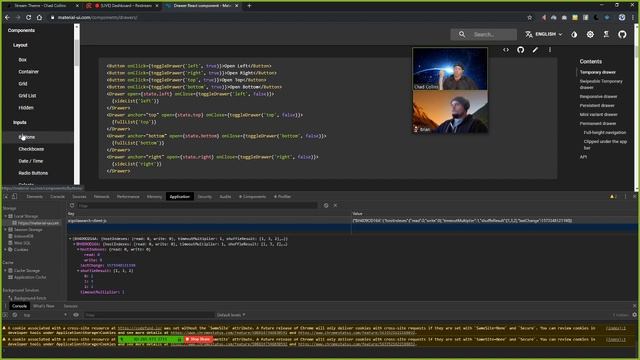Jump to Temporary drawer in Contents
This screenshot has height=360, width=640.
point(598,72)
